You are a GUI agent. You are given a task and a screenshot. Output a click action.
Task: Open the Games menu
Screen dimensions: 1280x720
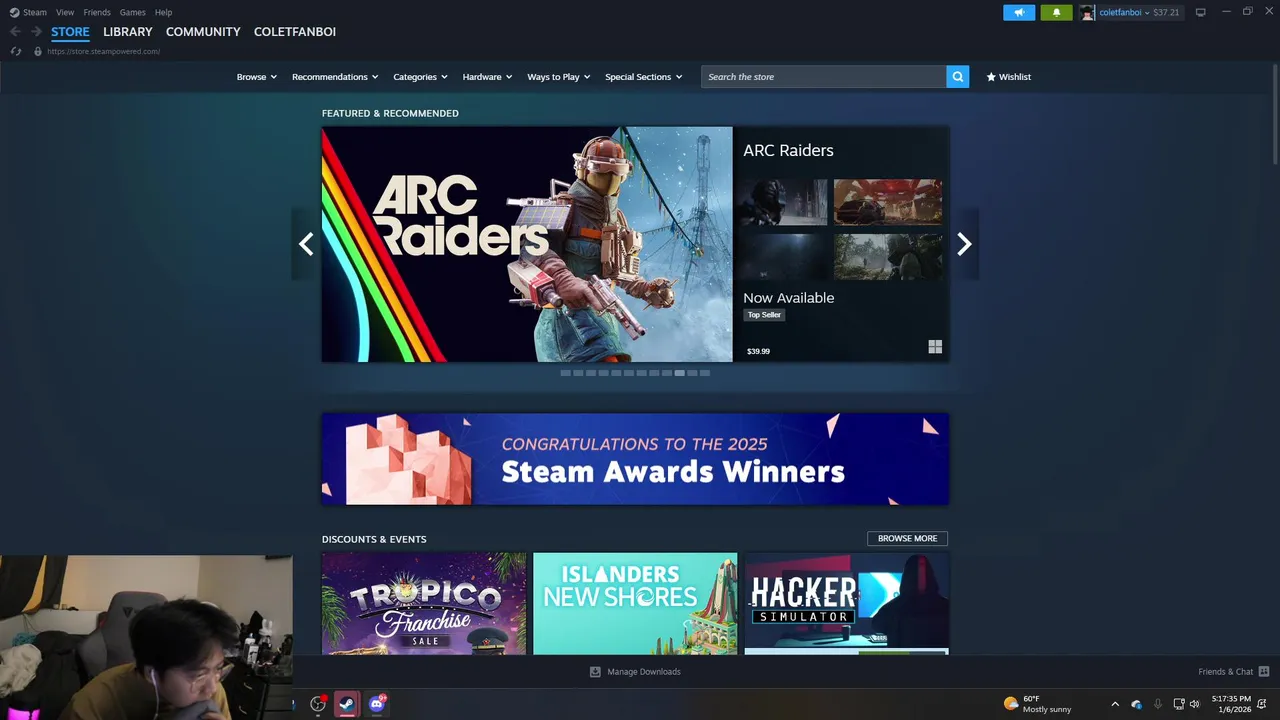click(132, 12)
